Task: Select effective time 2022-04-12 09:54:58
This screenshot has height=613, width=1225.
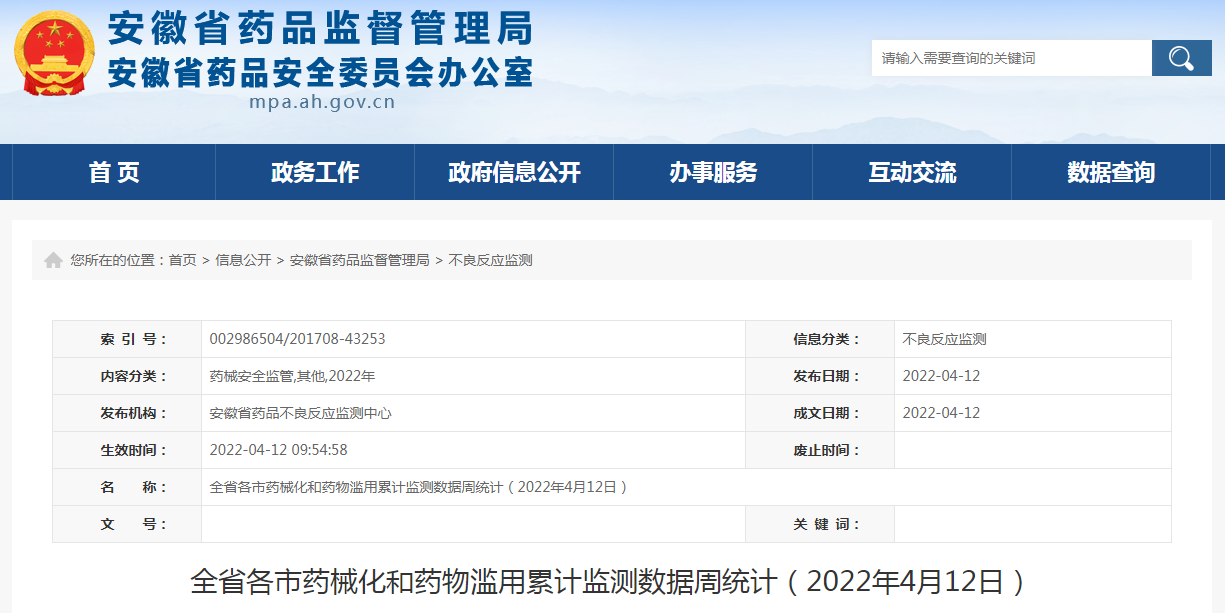Action: (x=278, y=450)
